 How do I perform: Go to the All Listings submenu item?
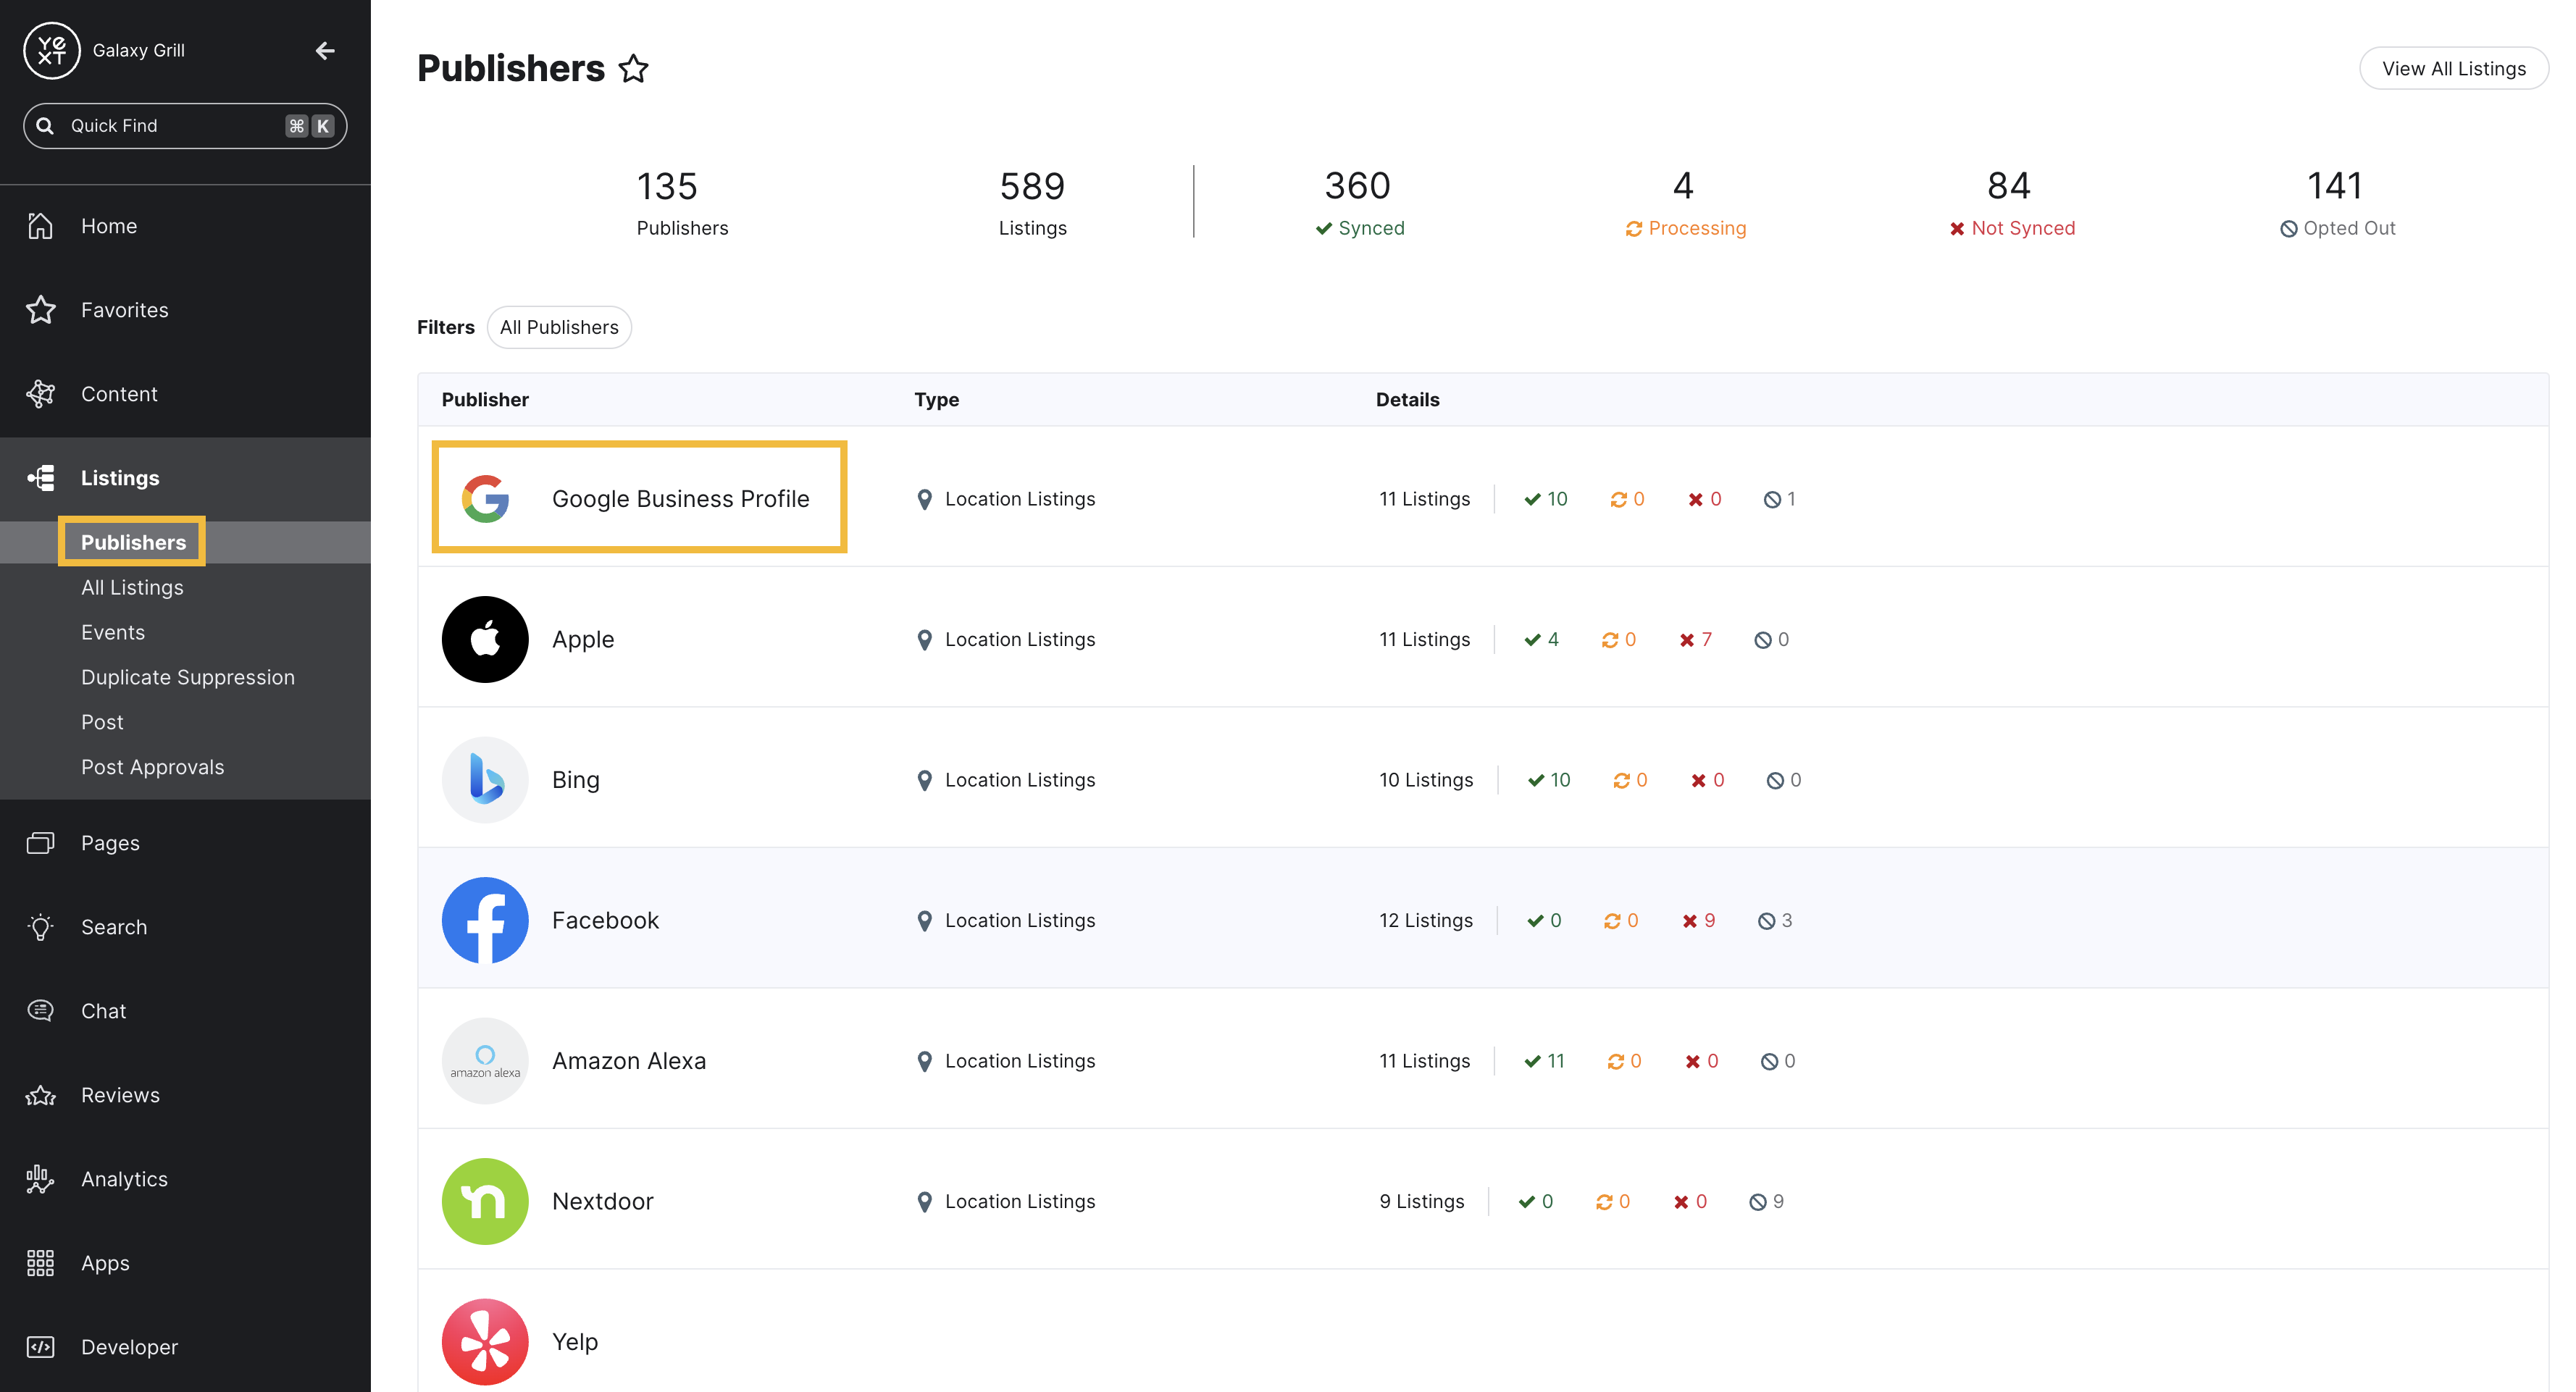(132, 587)
